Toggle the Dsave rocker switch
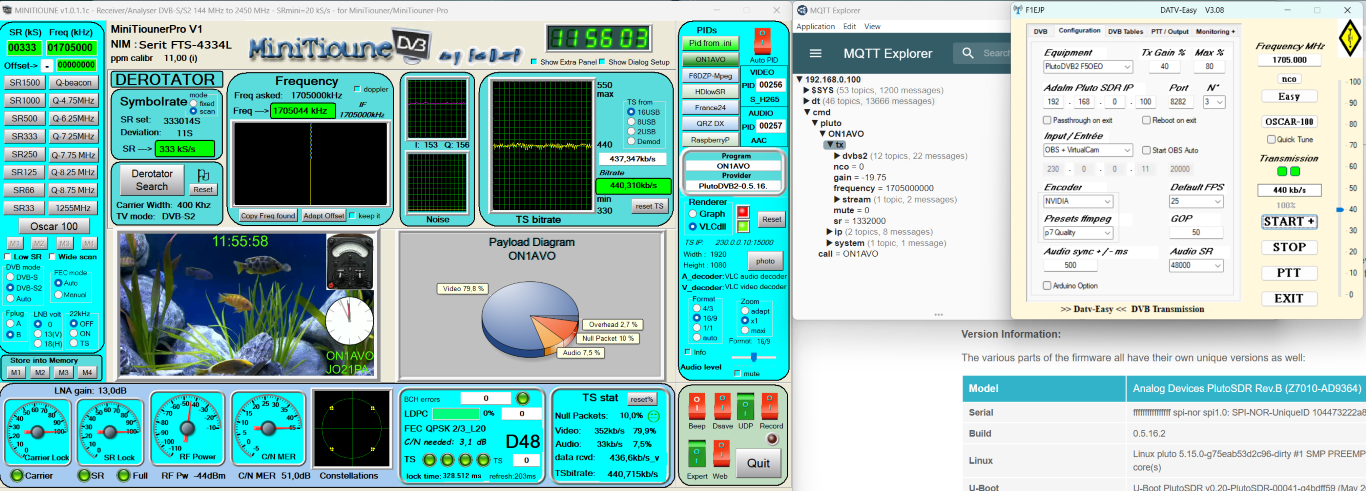This screenshot has width=1366, height=491. (721, 405)
